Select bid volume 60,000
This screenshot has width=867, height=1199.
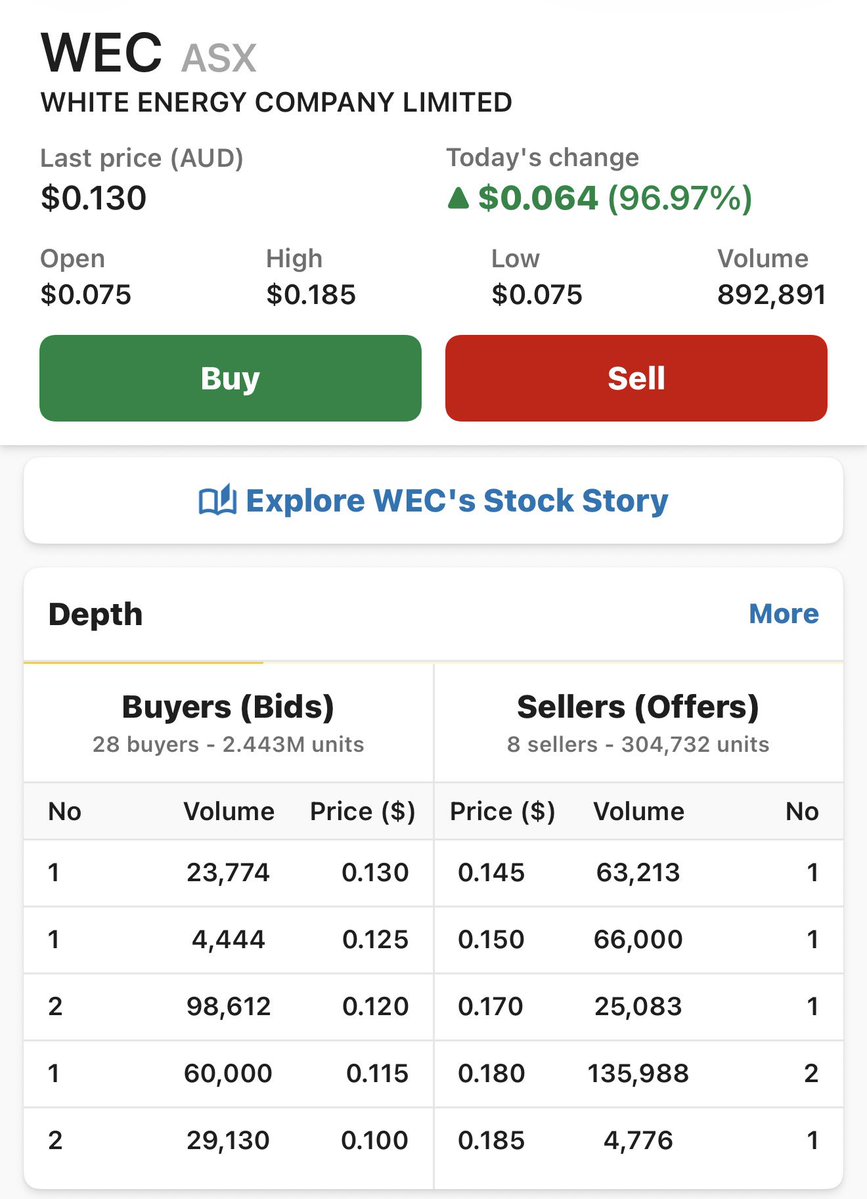coord(228,1074)
